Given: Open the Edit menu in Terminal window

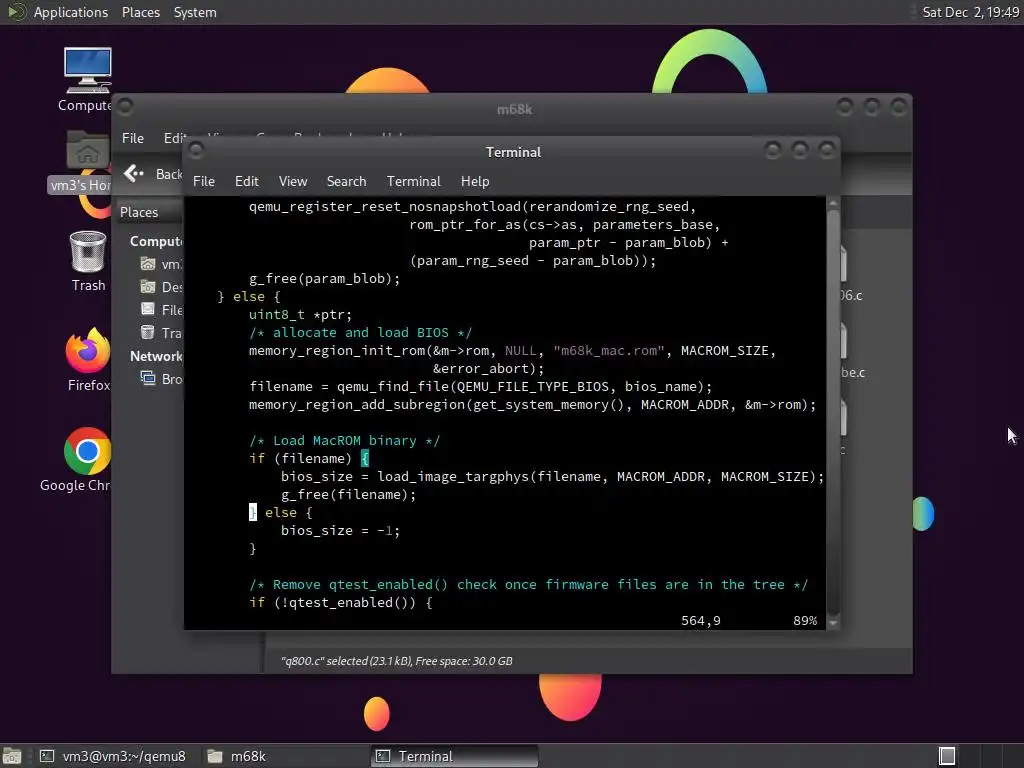Looking at the screenshot, I should pyautogui.click(x=246, y=182).
